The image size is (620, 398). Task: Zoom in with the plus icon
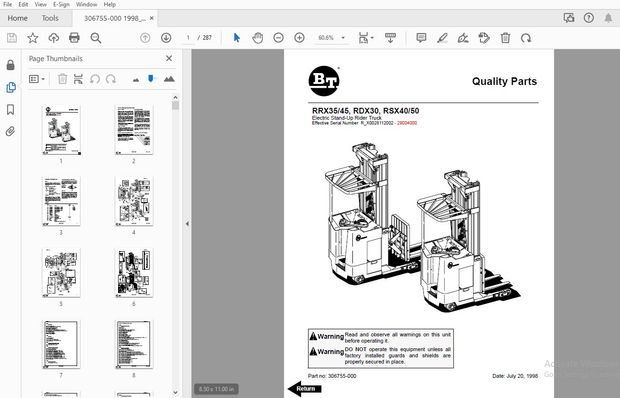click(299, 38)
